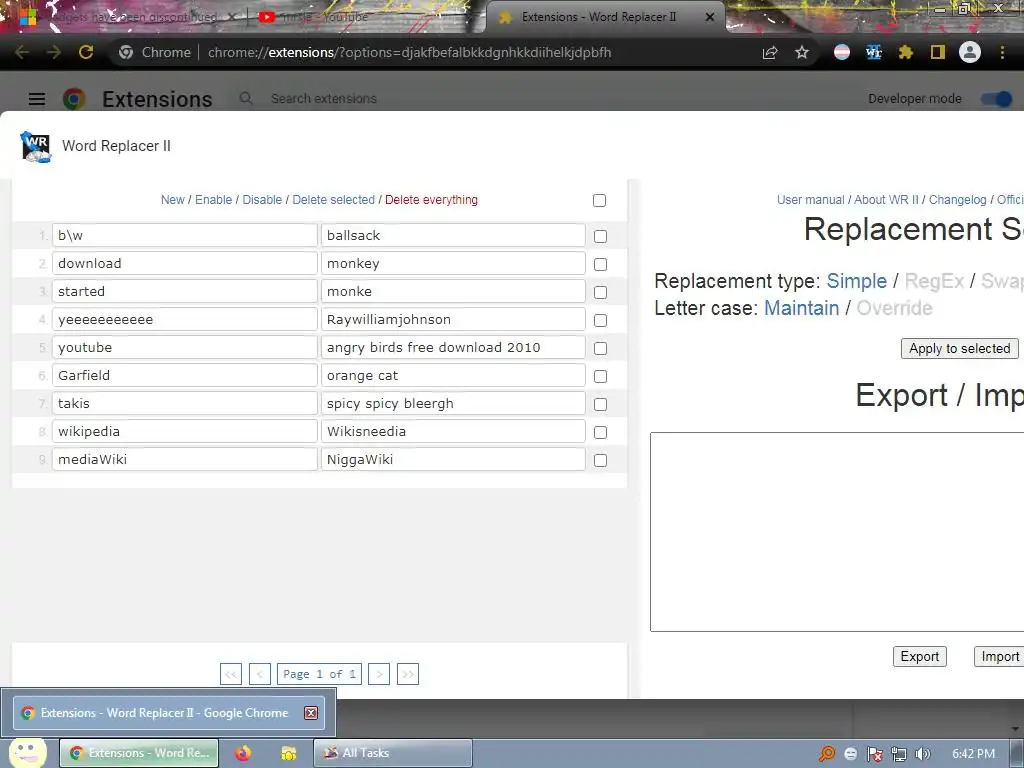Bookmark this page with the star icon

tap(802, 53)
